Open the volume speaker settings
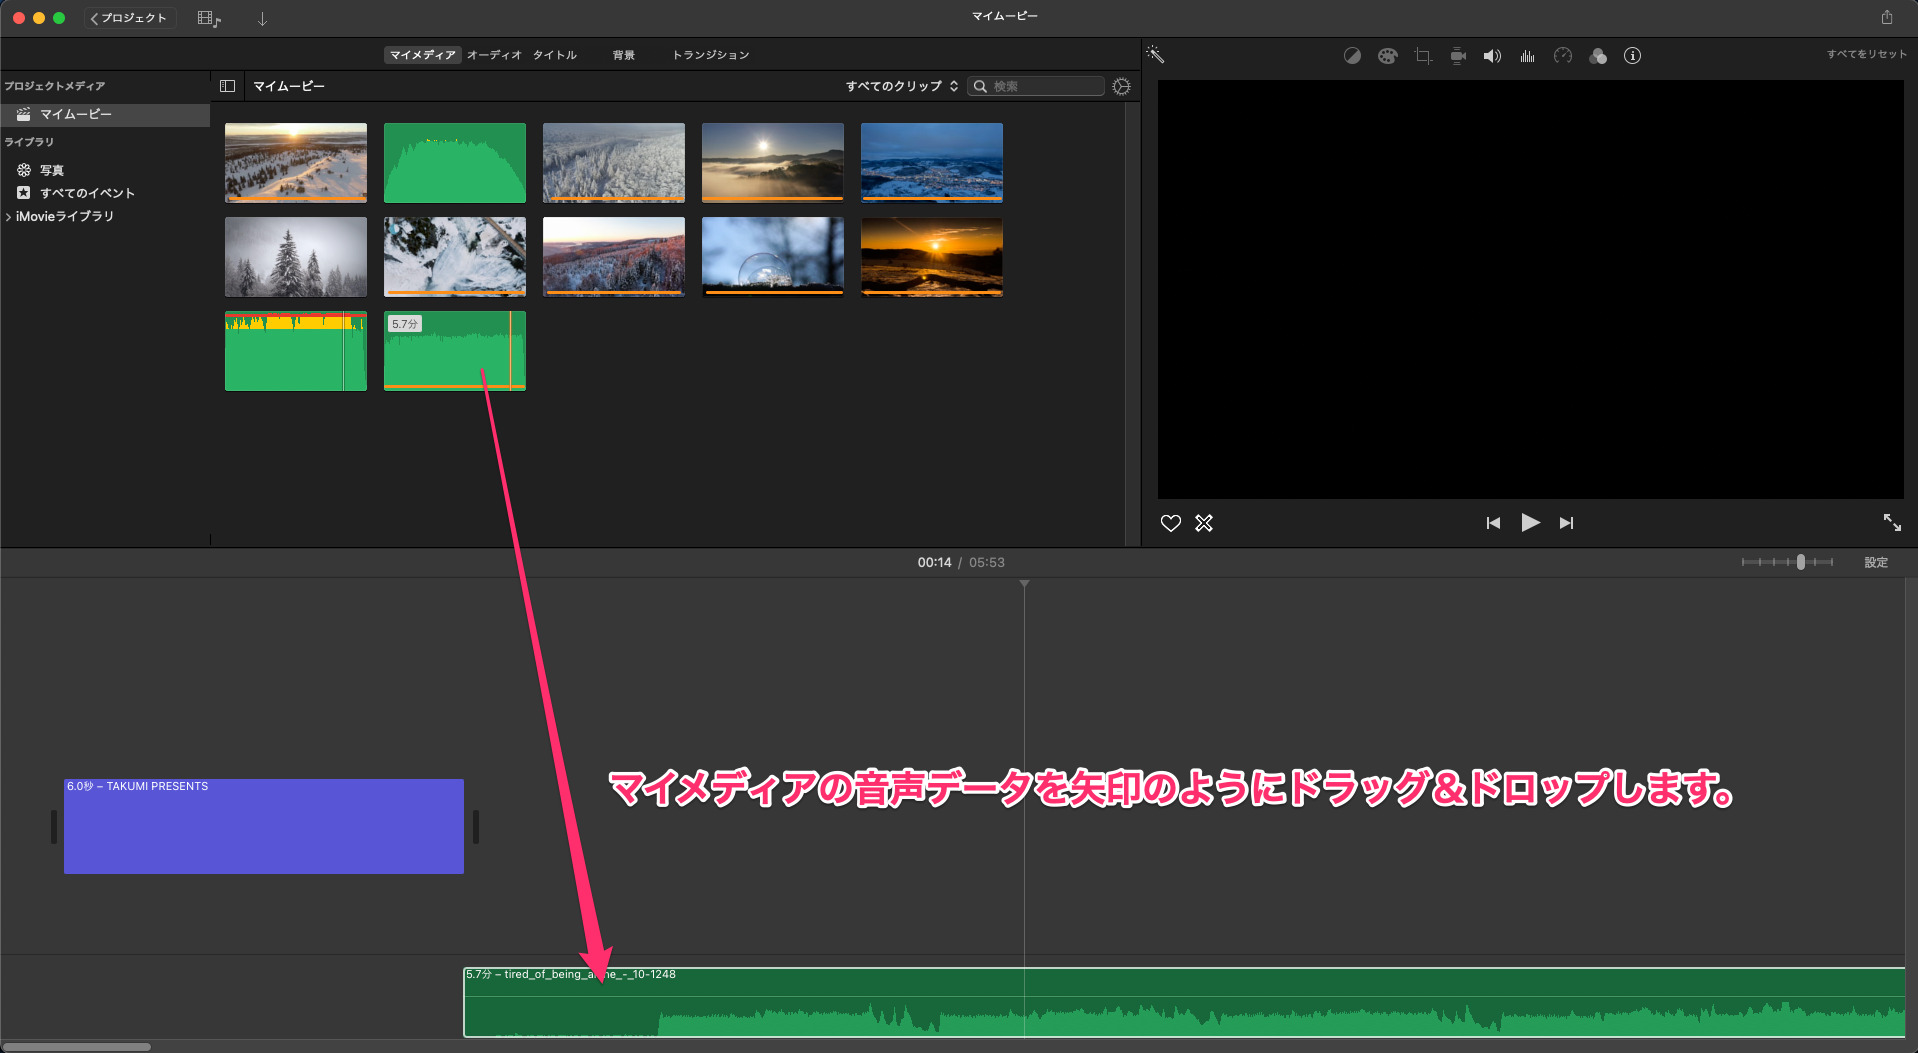This screenshot has height=1053, width=1918. 1492,56
